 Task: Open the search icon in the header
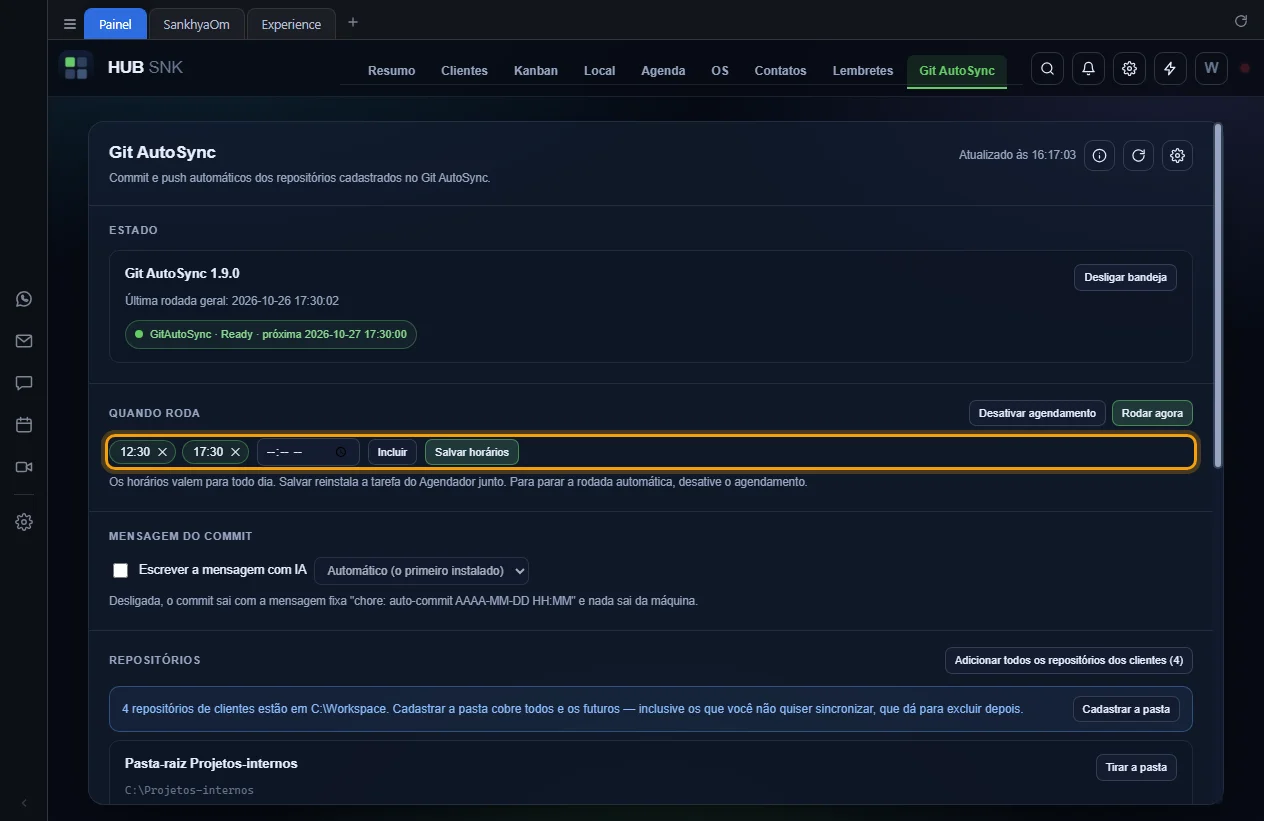(1047, 69)
